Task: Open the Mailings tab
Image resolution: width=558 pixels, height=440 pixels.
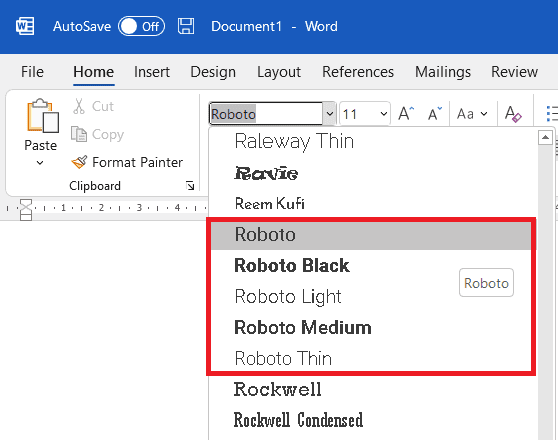Action: coord(443,72)
